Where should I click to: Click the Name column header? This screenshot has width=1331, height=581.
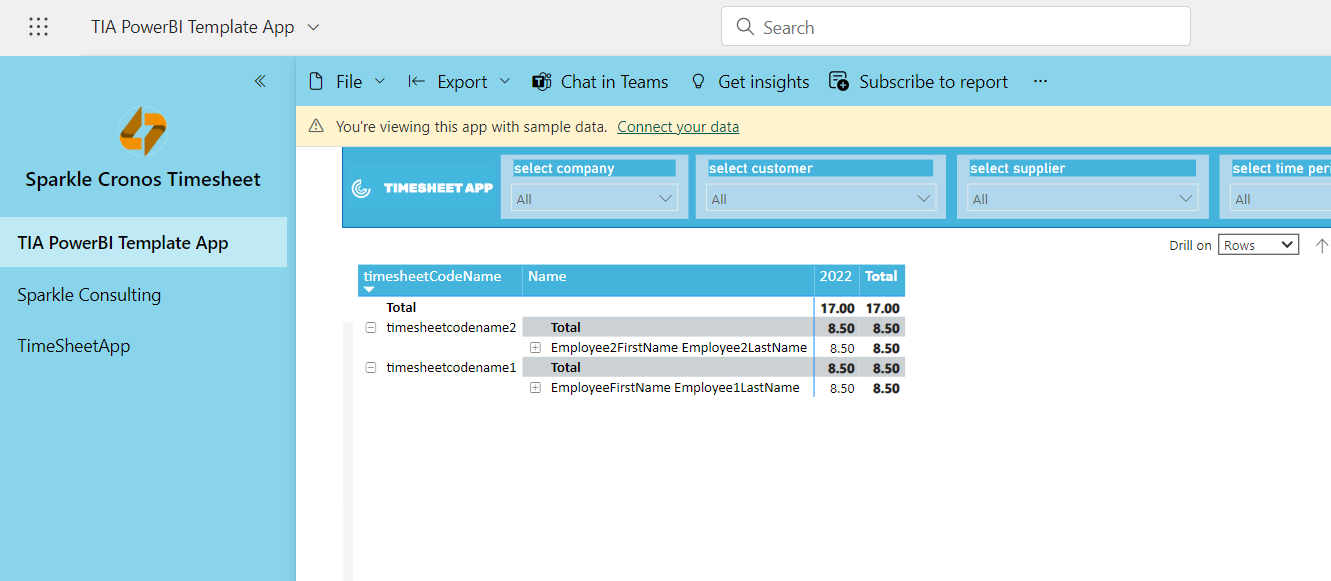(x=668, y=280)
